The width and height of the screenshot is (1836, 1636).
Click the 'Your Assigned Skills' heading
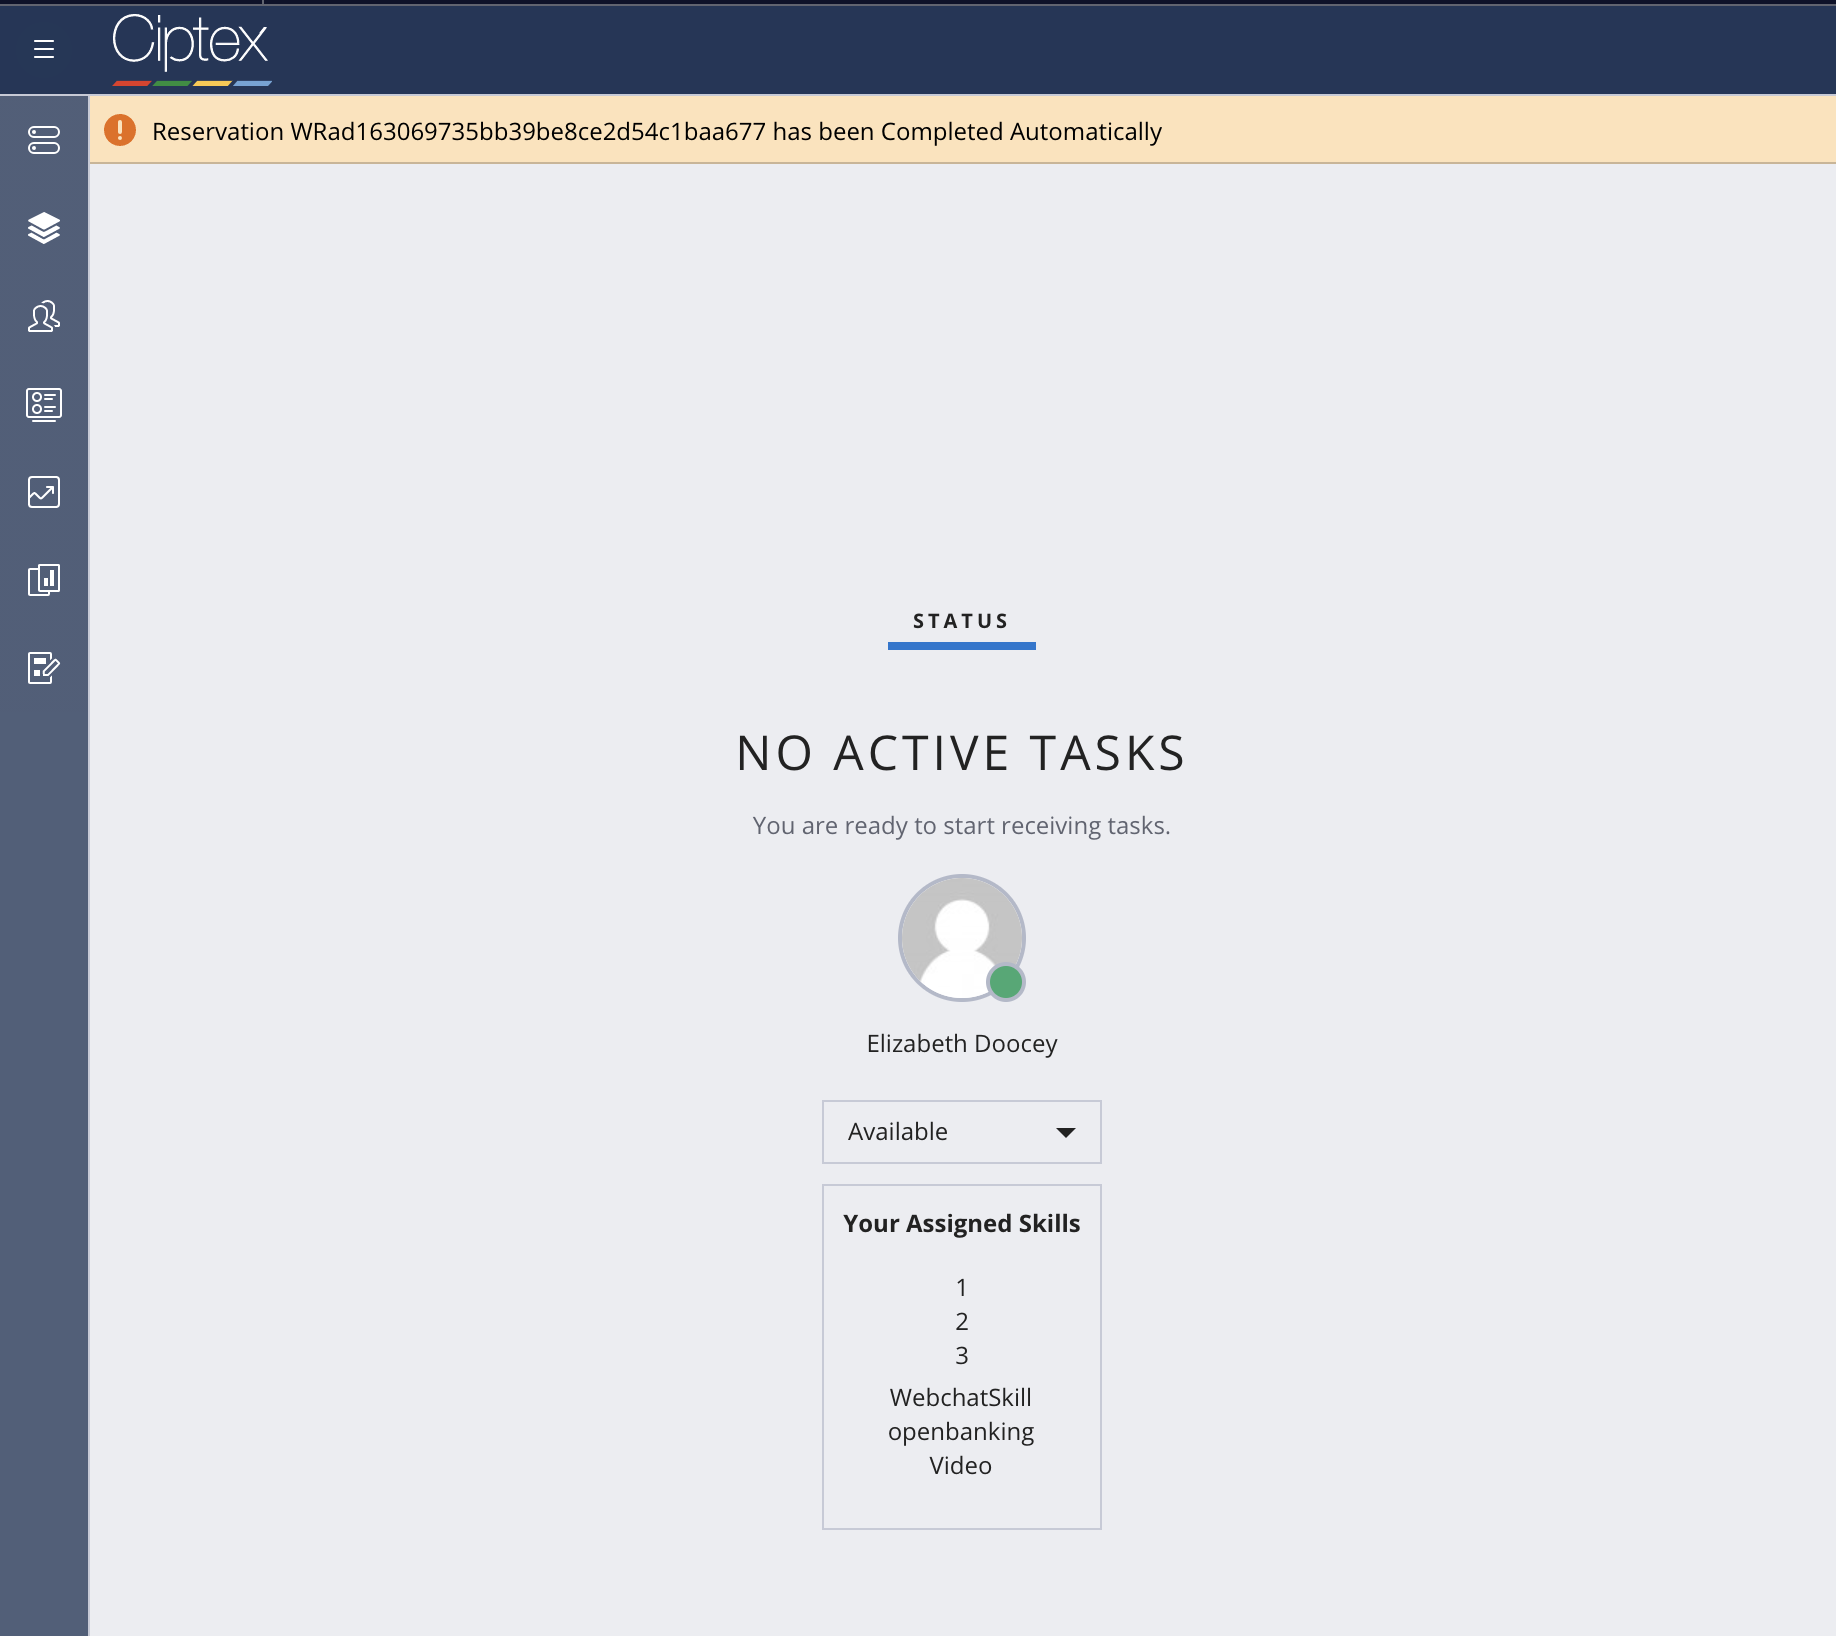coord(962,1224)
